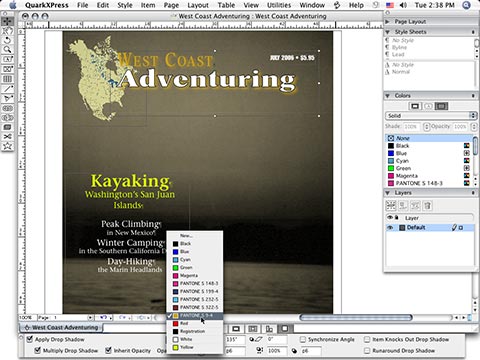Screen dimensions: 480x360
Task: Open the Help menu
Action: point(356,5)
